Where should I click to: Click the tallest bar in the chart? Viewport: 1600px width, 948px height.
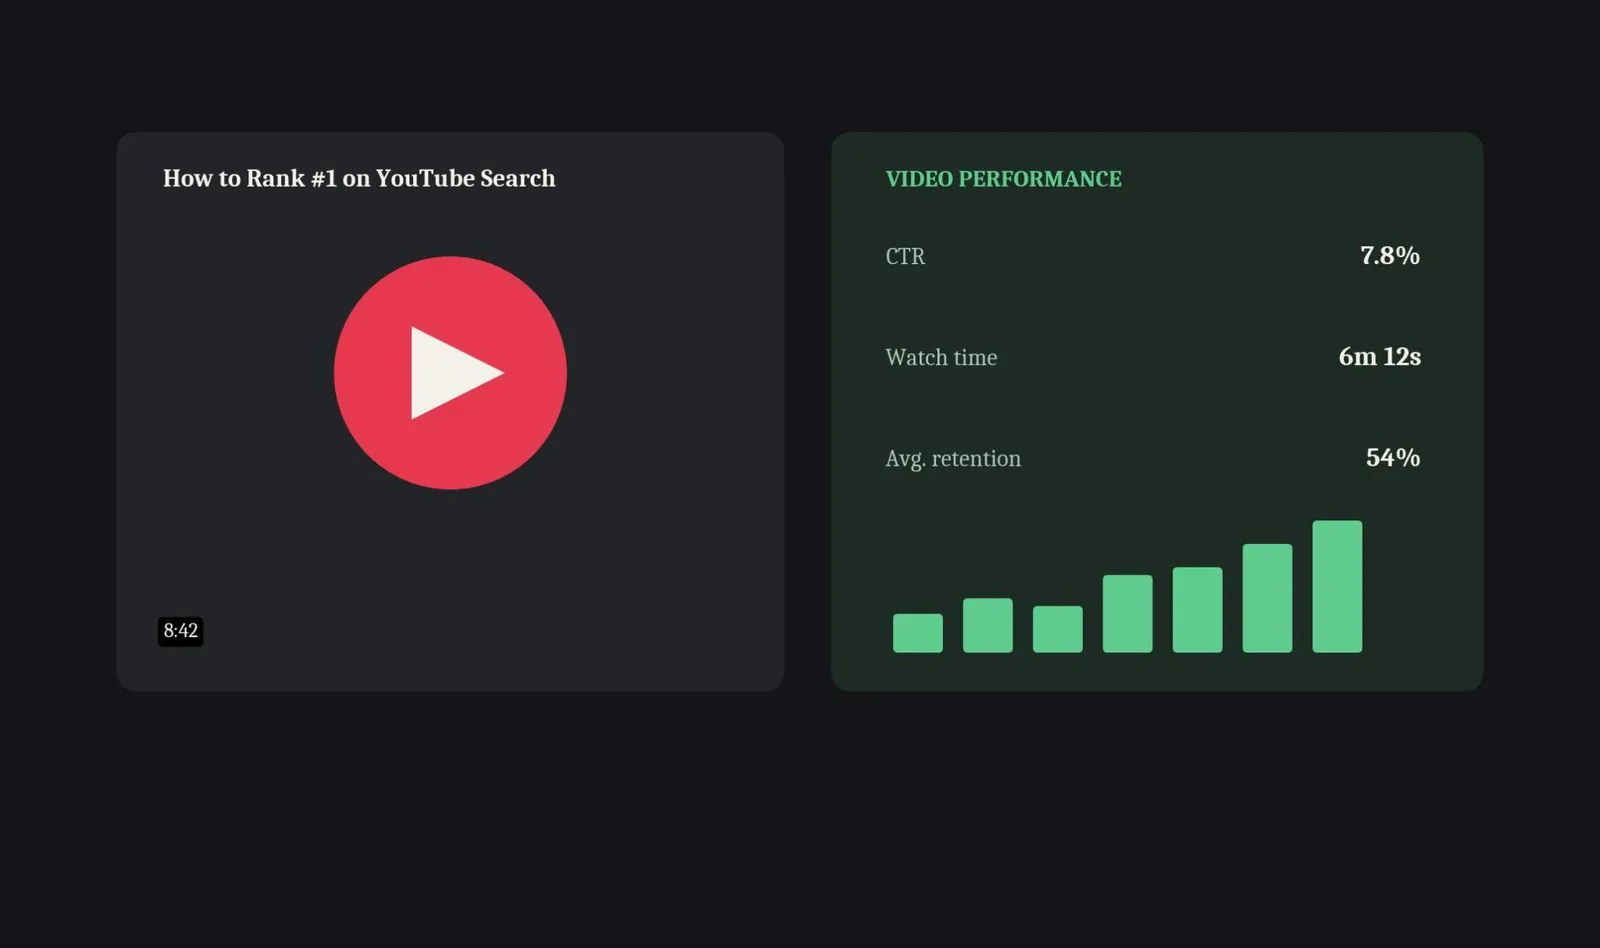[x=1337, y=586]
